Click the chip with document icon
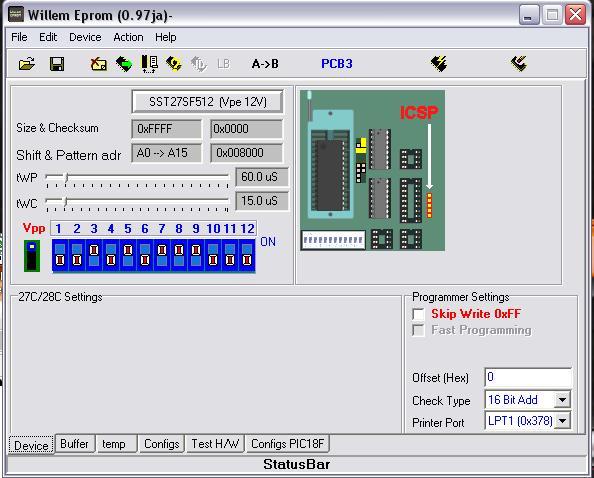Screen dimensions: 594x478 coord(149,64)
